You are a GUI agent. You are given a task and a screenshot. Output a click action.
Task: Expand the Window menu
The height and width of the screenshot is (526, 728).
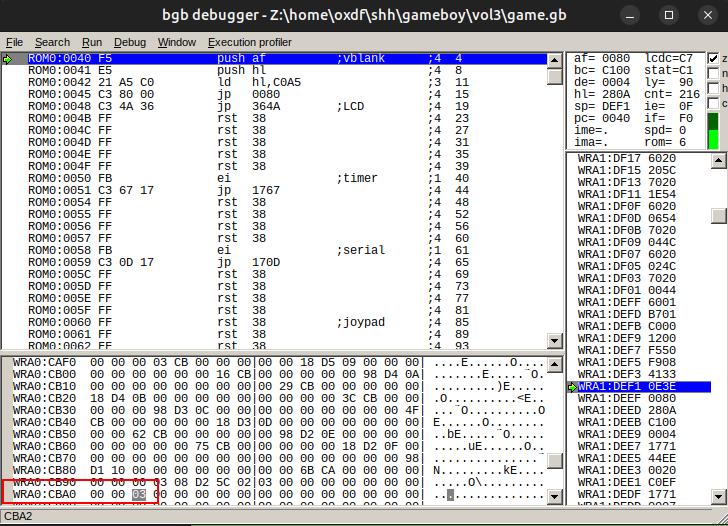[x=177, y=42]
